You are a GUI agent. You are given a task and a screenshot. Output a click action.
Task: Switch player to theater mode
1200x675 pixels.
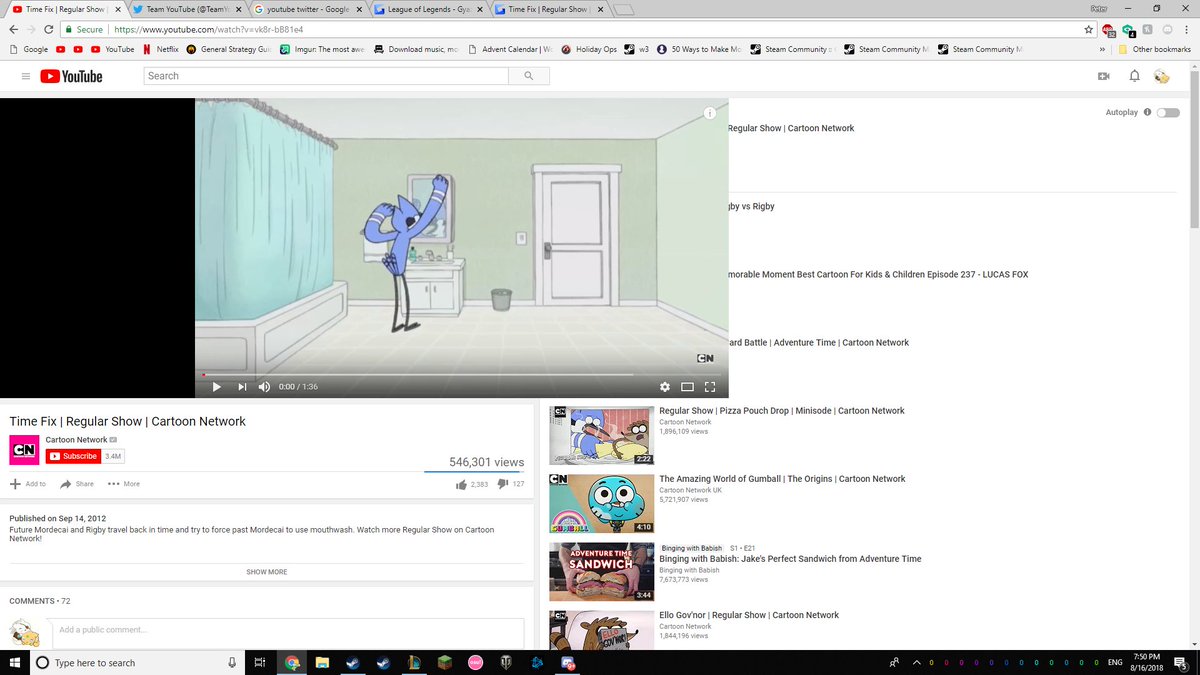pyautogui.click(x=688, y=387)
